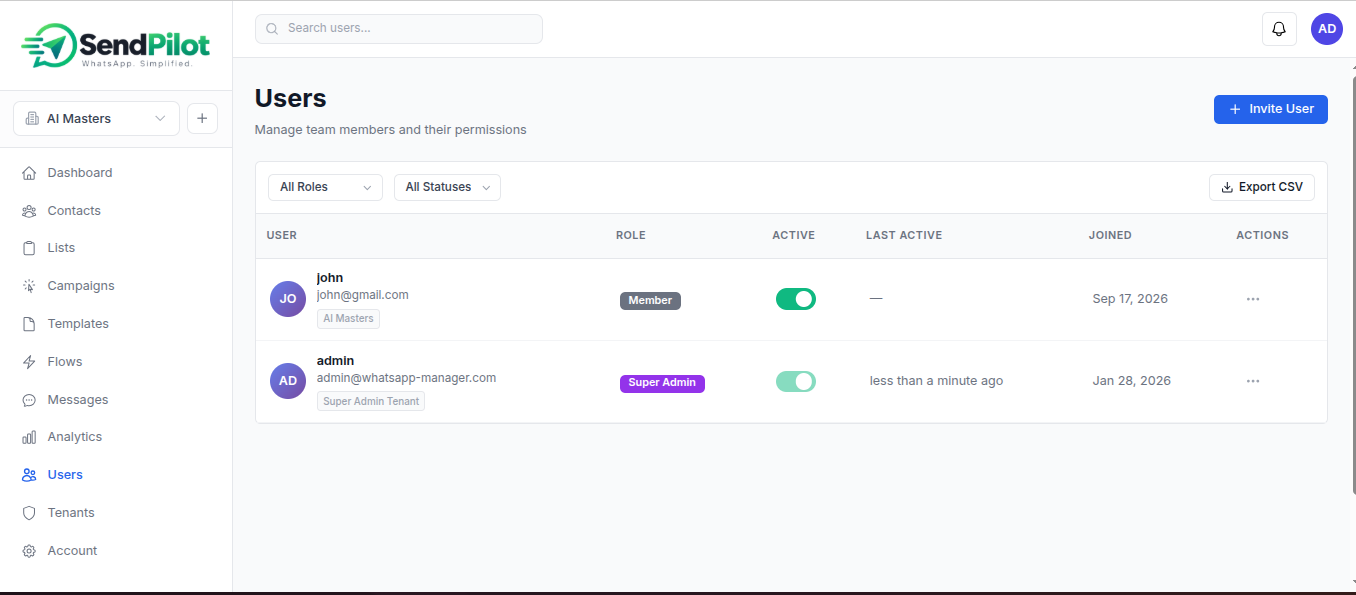Click the name 'john' in user row

tap(330, 278)
